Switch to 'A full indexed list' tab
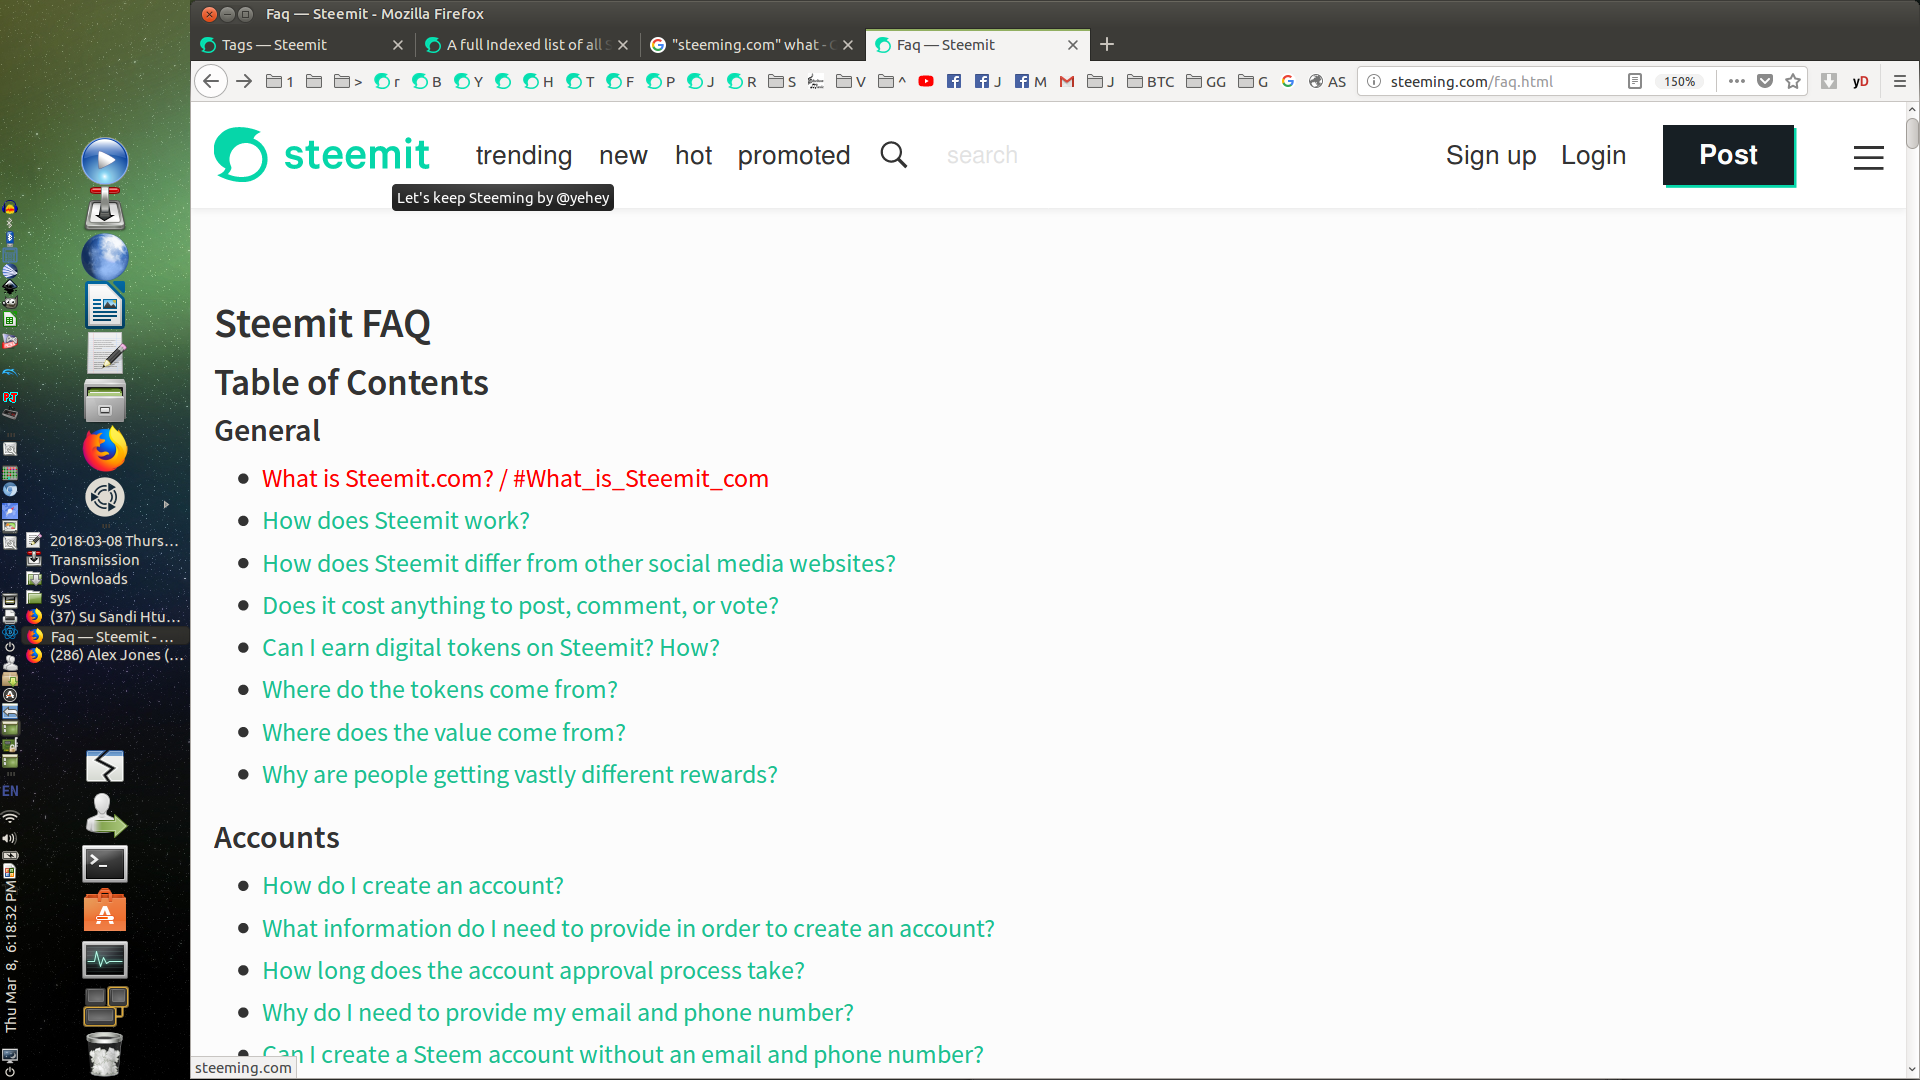Screen dimensions: 1920x1080 point(526,45)
